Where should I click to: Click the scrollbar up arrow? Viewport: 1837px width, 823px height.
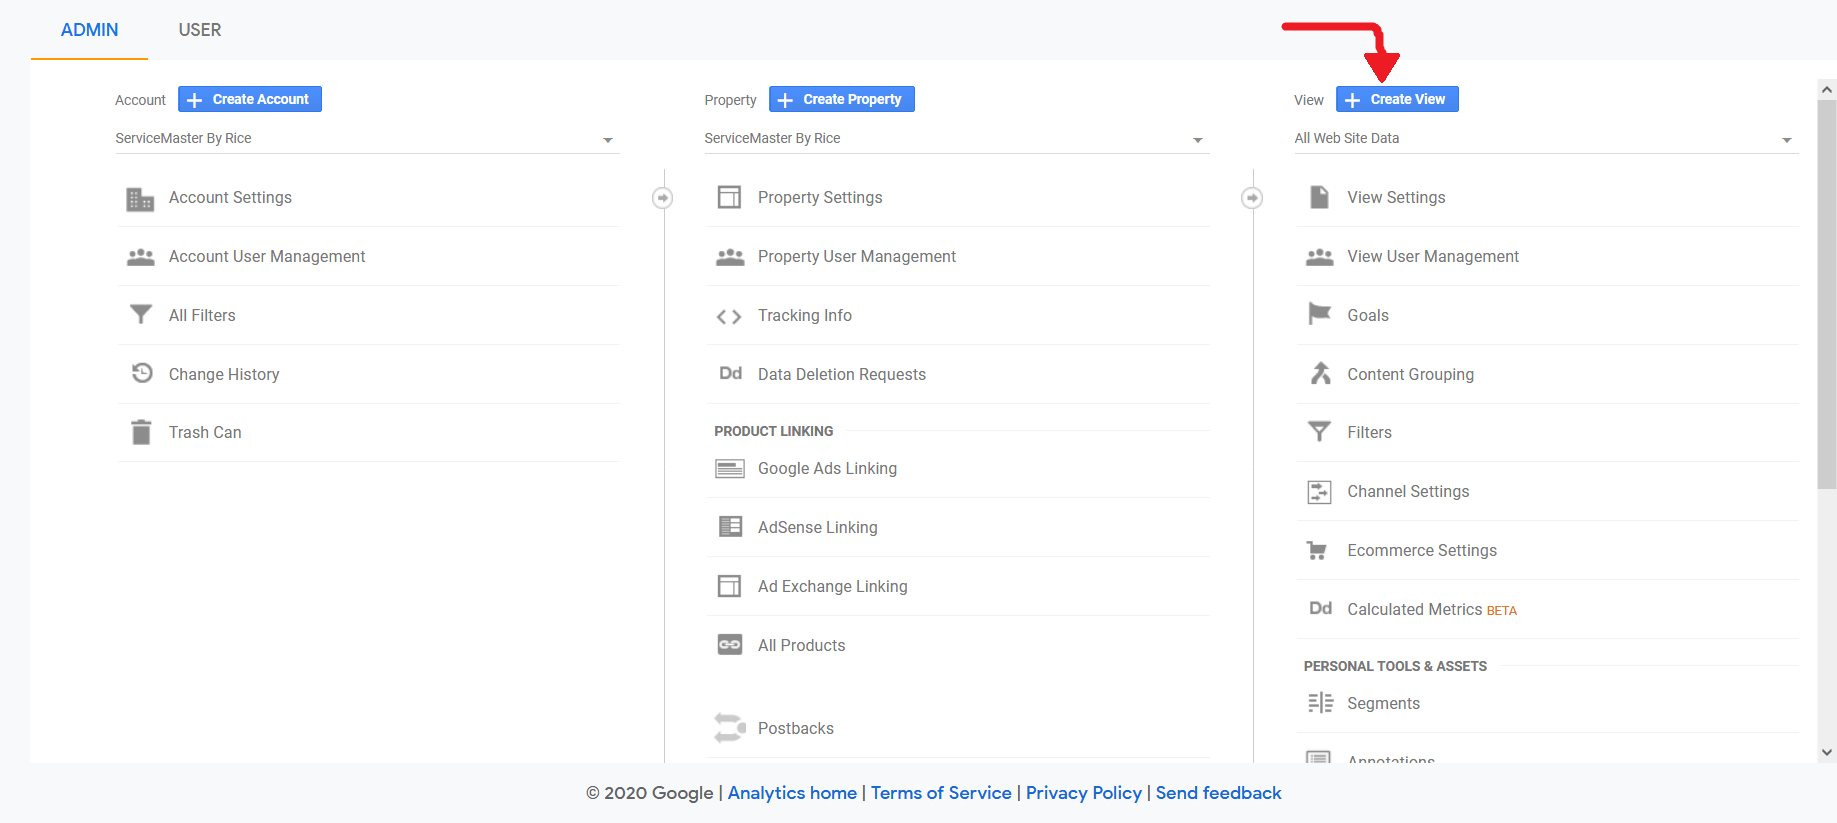coord(1827,89)
